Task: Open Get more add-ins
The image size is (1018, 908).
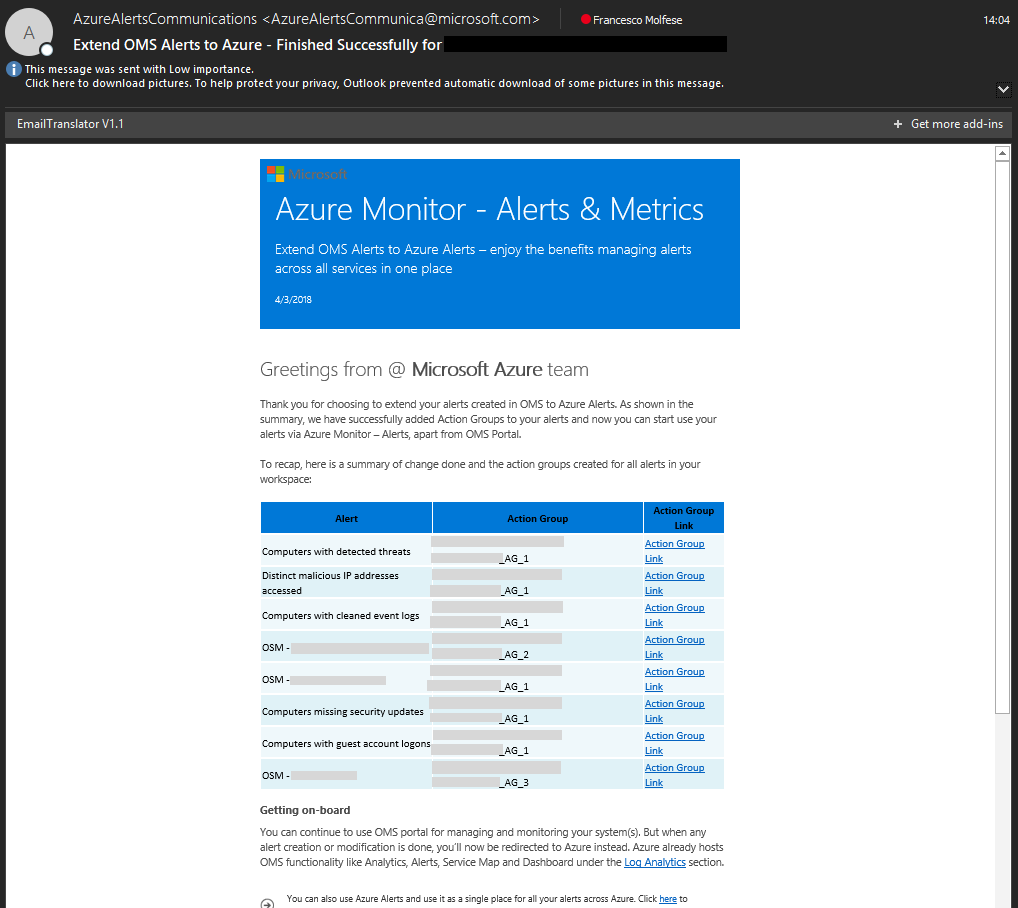Action: click(x=956, y=124)
